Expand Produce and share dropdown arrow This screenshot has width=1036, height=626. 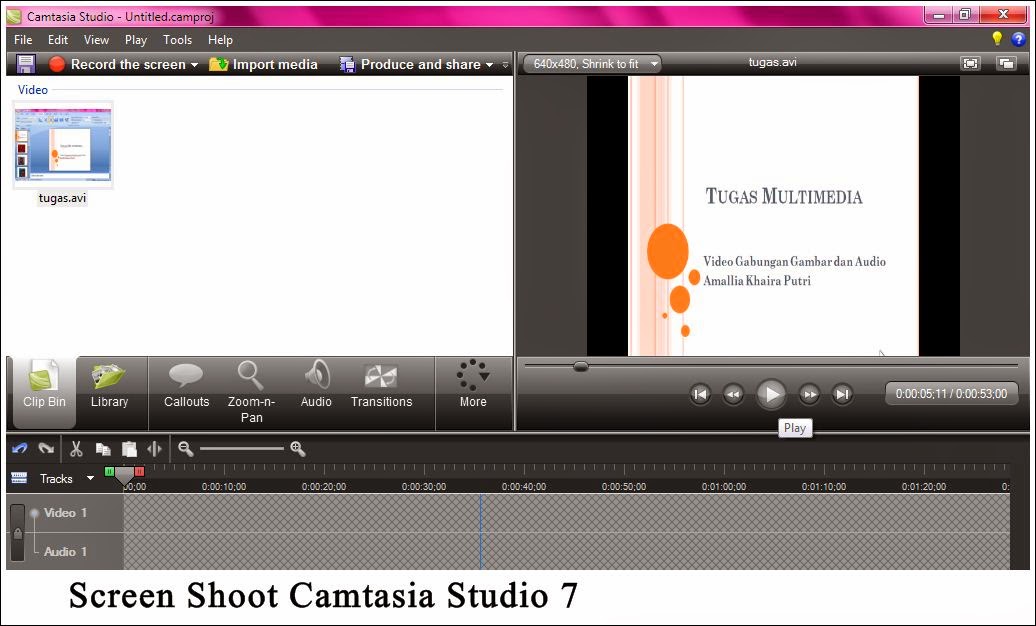coord(490,65)
